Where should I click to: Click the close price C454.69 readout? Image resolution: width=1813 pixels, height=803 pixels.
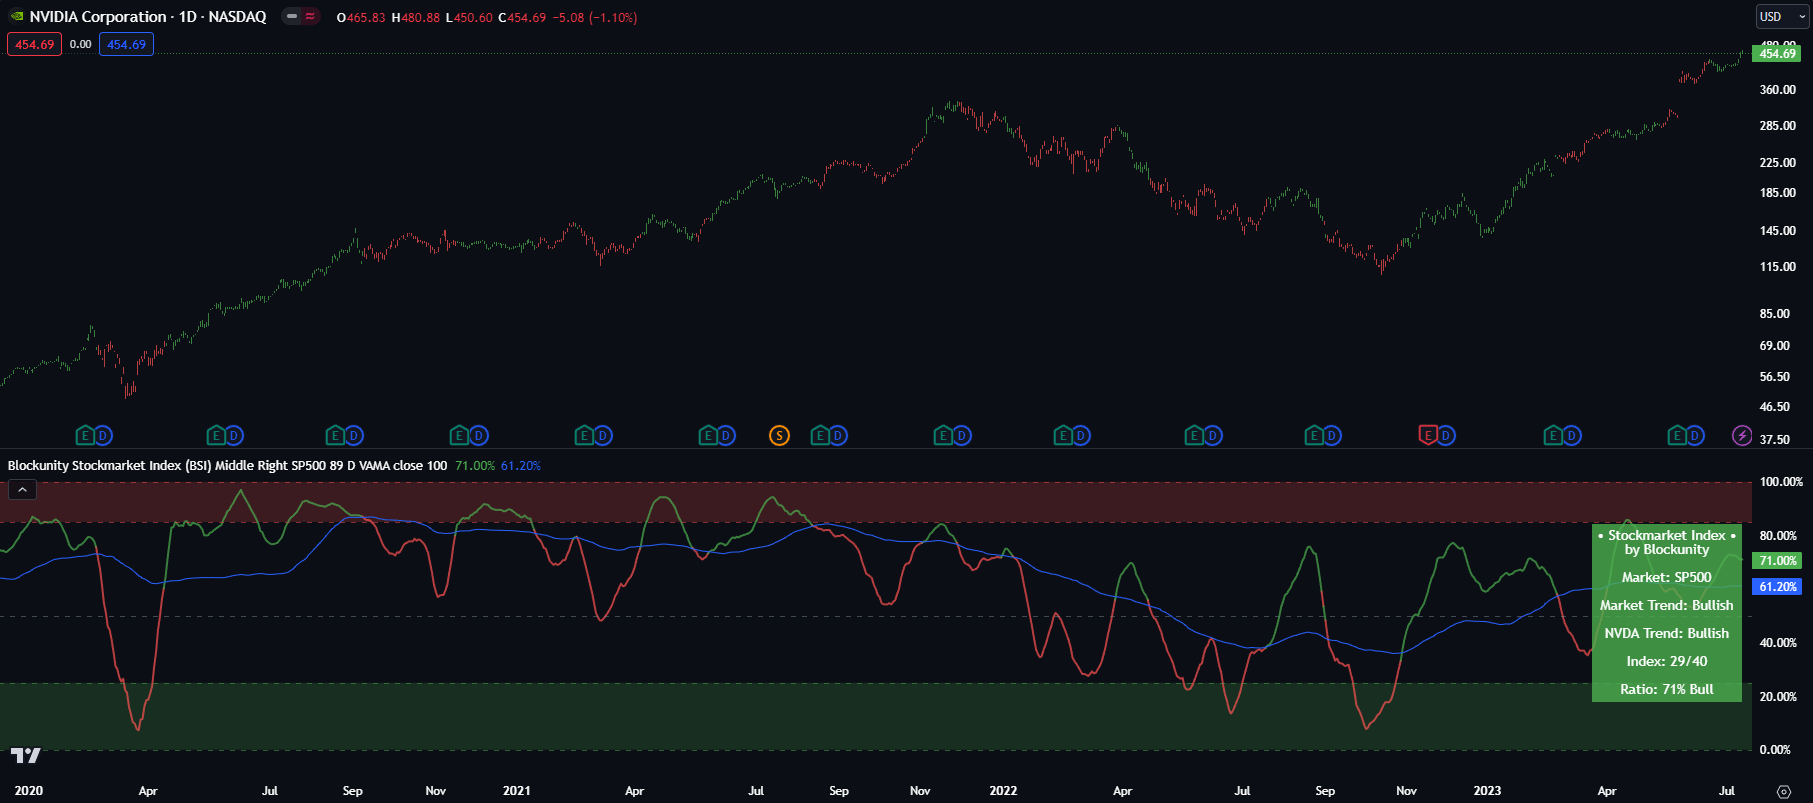click(522, 18)
